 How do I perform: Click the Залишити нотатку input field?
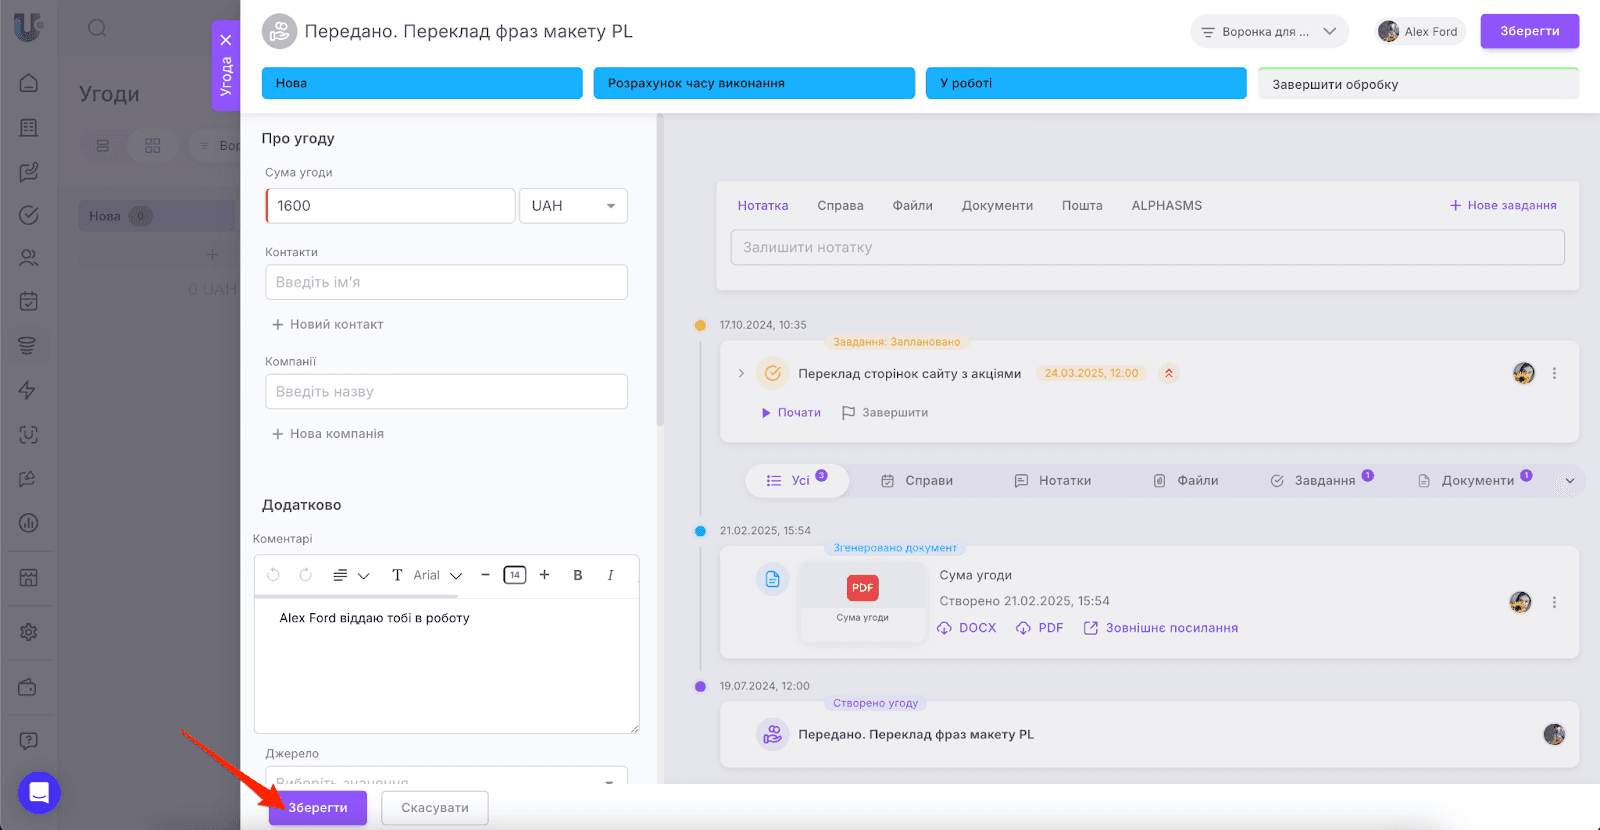tap(1147, 248)
